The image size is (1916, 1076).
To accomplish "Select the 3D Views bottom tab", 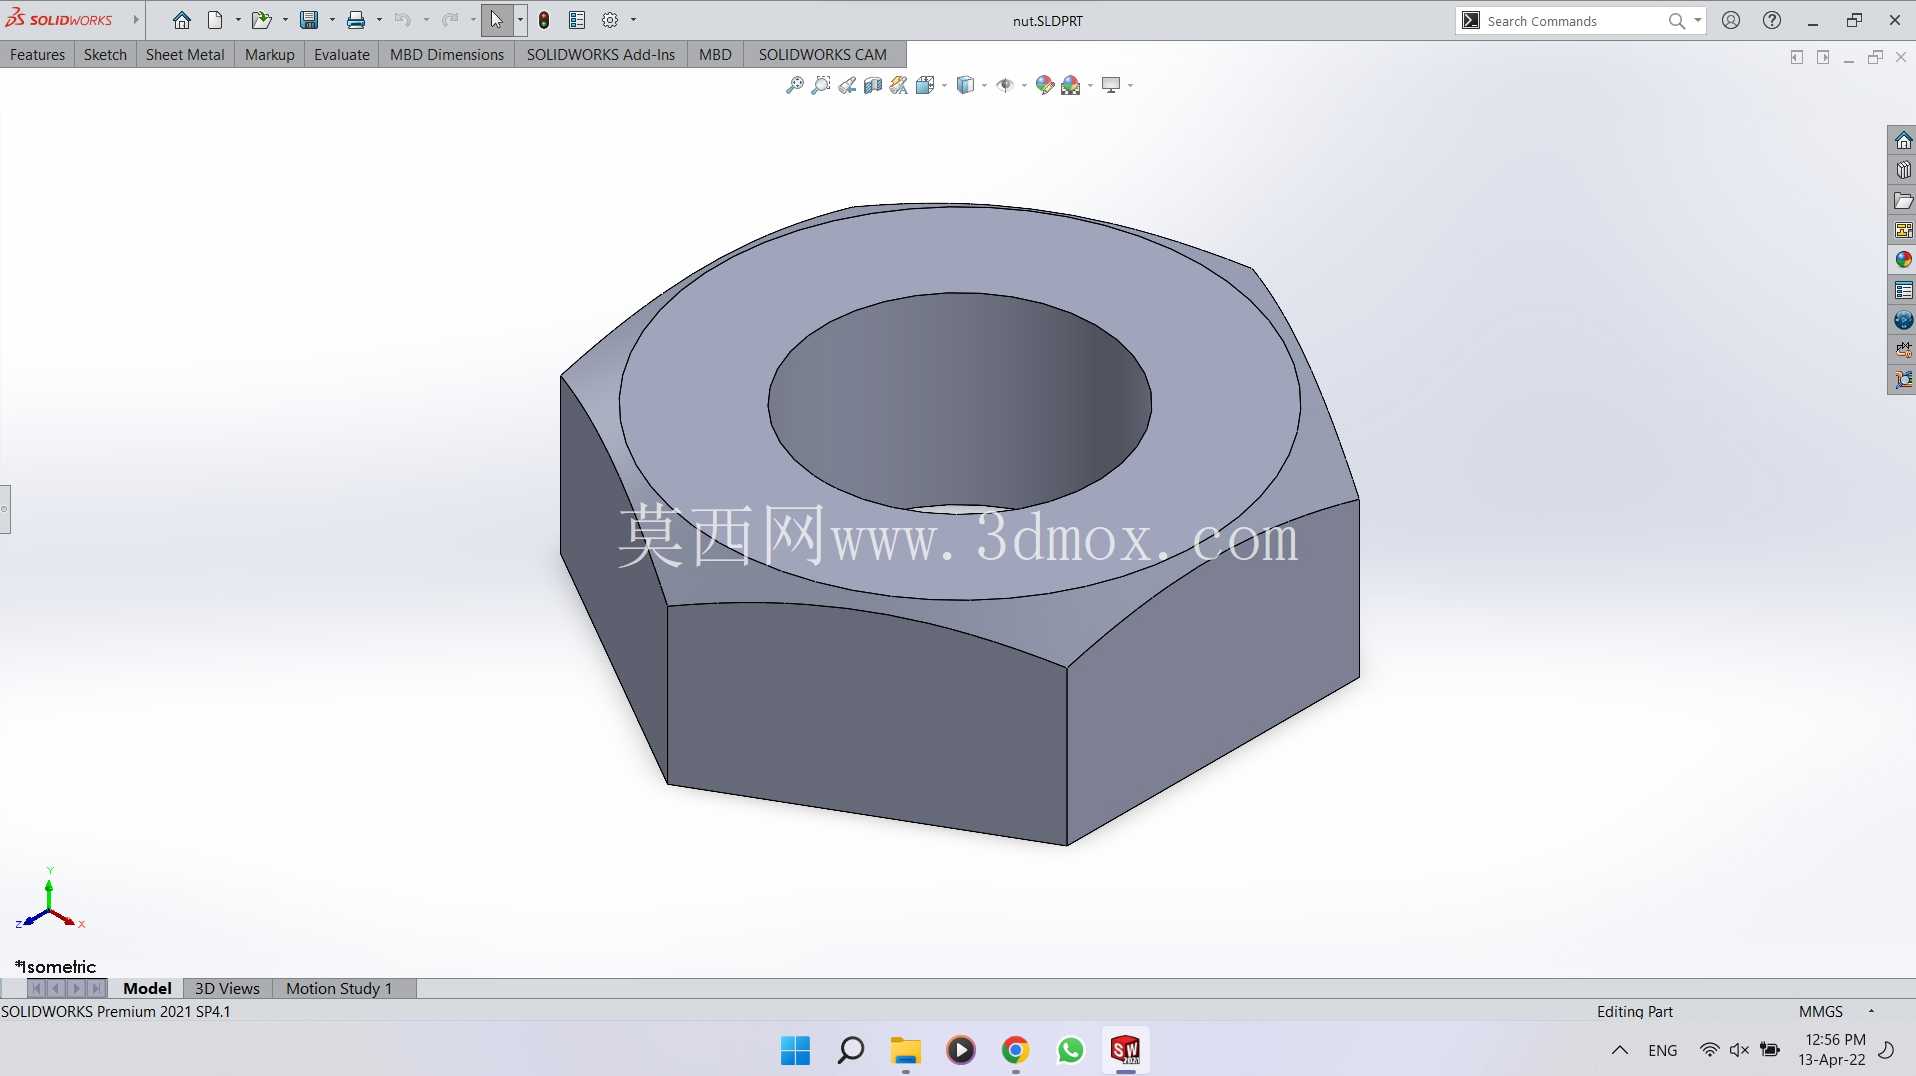I will [x=227, y=989].
